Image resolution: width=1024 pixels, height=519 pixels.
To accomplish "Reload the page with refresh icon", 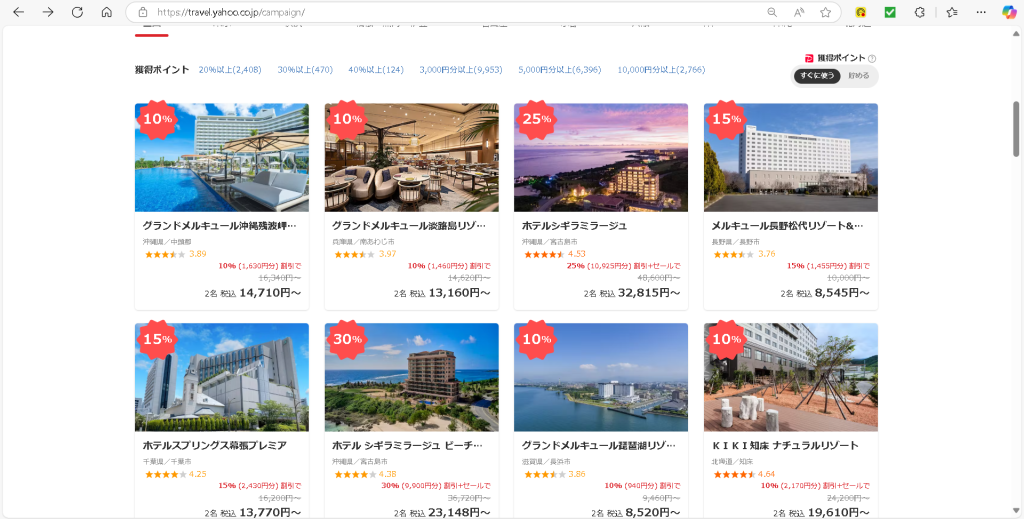I will (x=77, y=12).
